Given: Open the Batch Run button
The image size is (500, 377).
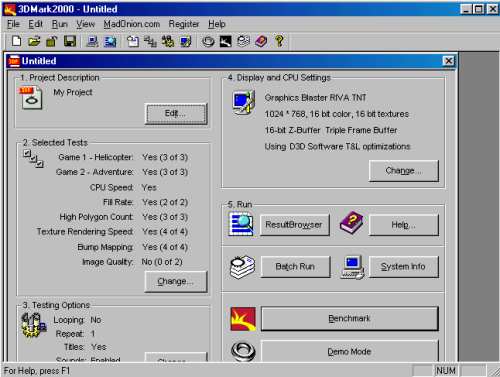Looking at the screenshot, I should tap(295, 267).
